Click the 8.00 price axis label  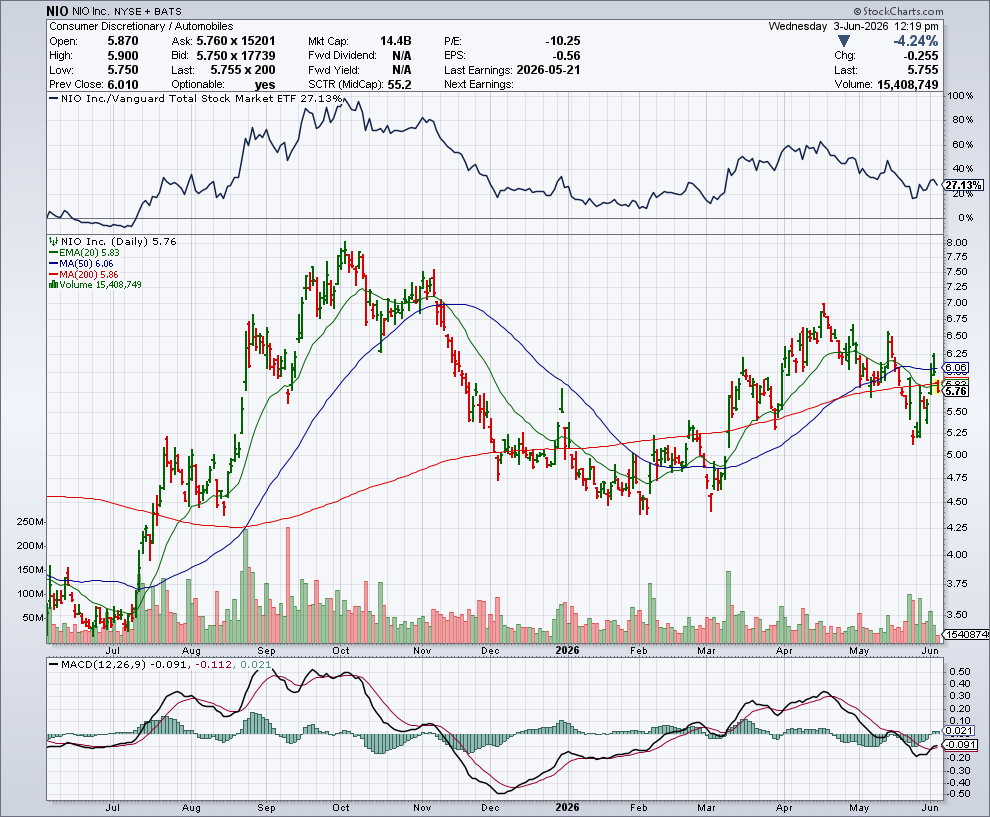click(957, 242)
